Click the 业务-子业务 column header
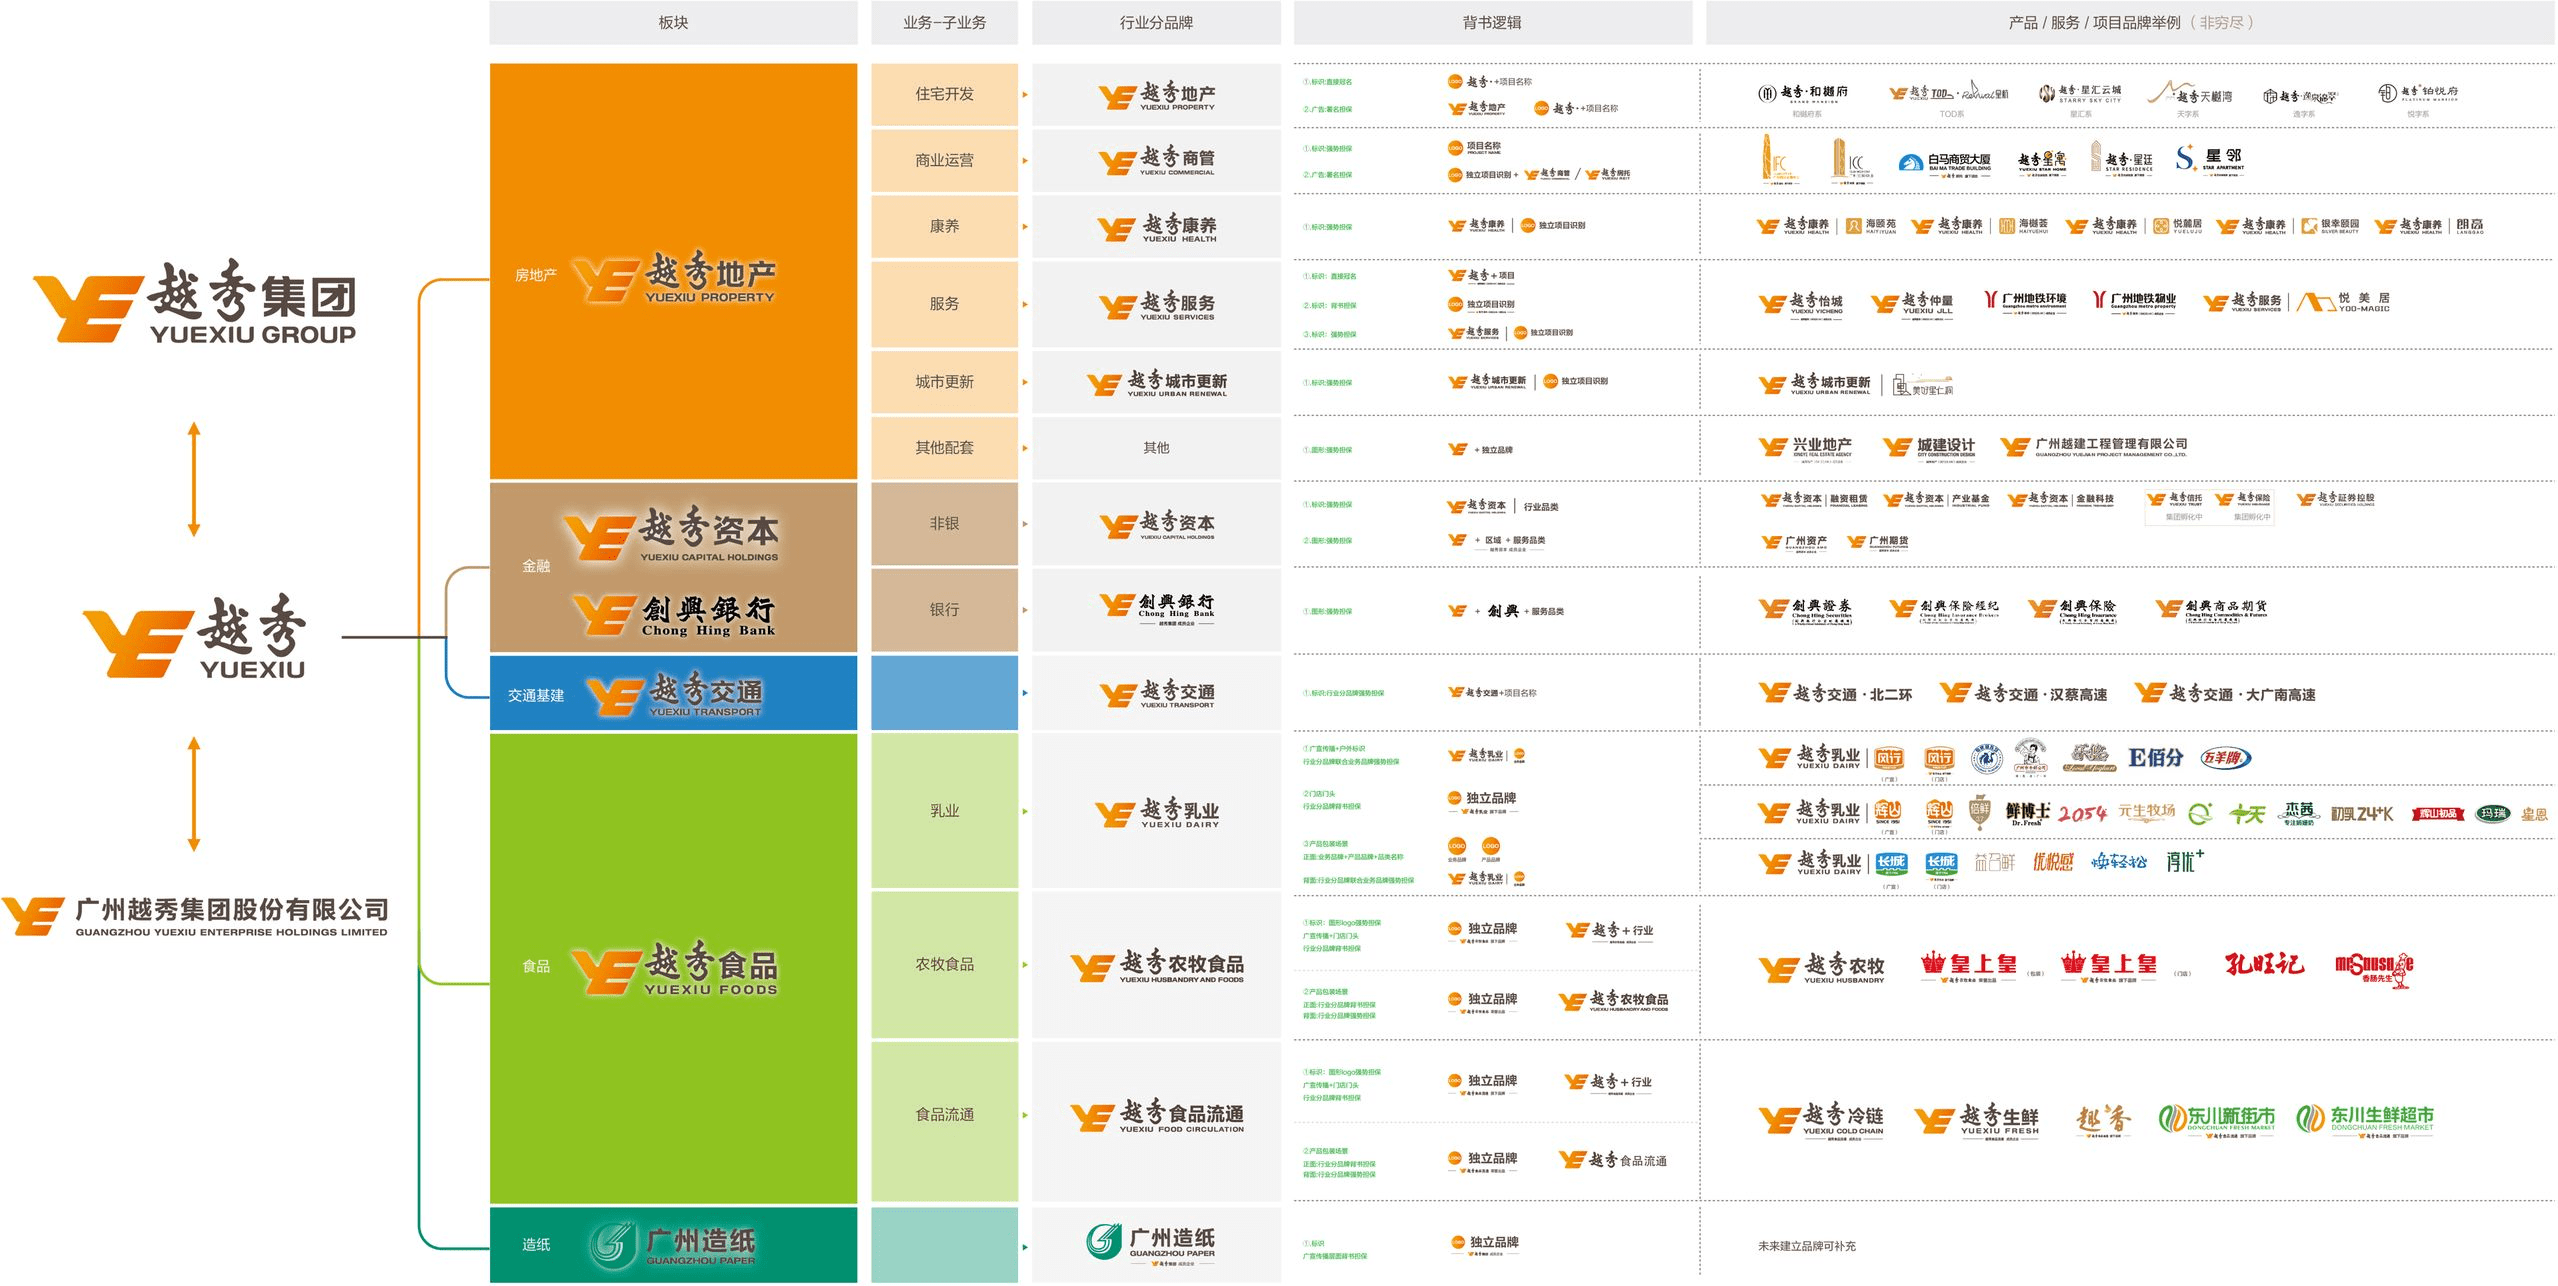Image resolution: width=2558 pixels, height=1286 pixels. (x=944, y=22)
